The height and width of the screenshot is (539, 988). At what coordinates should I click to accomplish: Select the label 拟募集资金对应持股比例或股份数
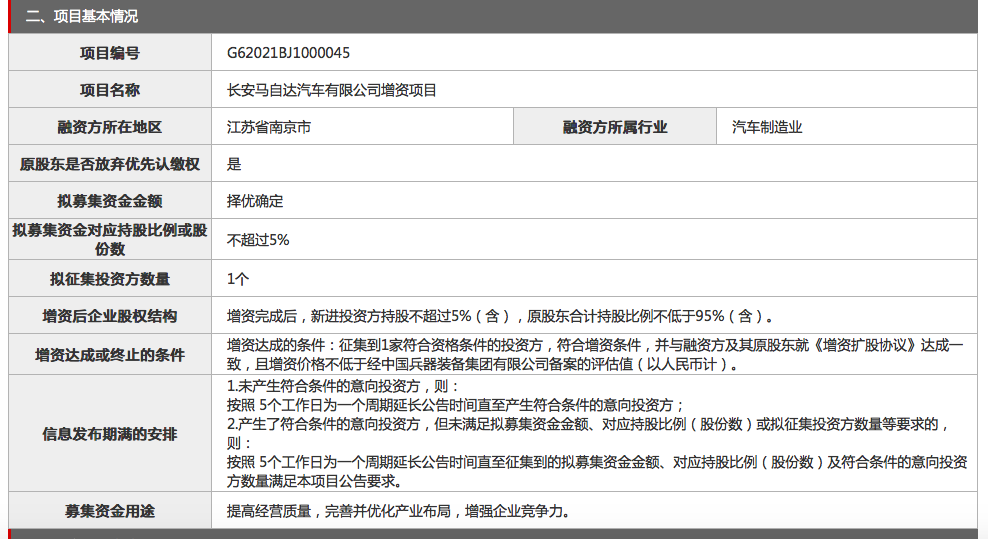click(110, 240)
